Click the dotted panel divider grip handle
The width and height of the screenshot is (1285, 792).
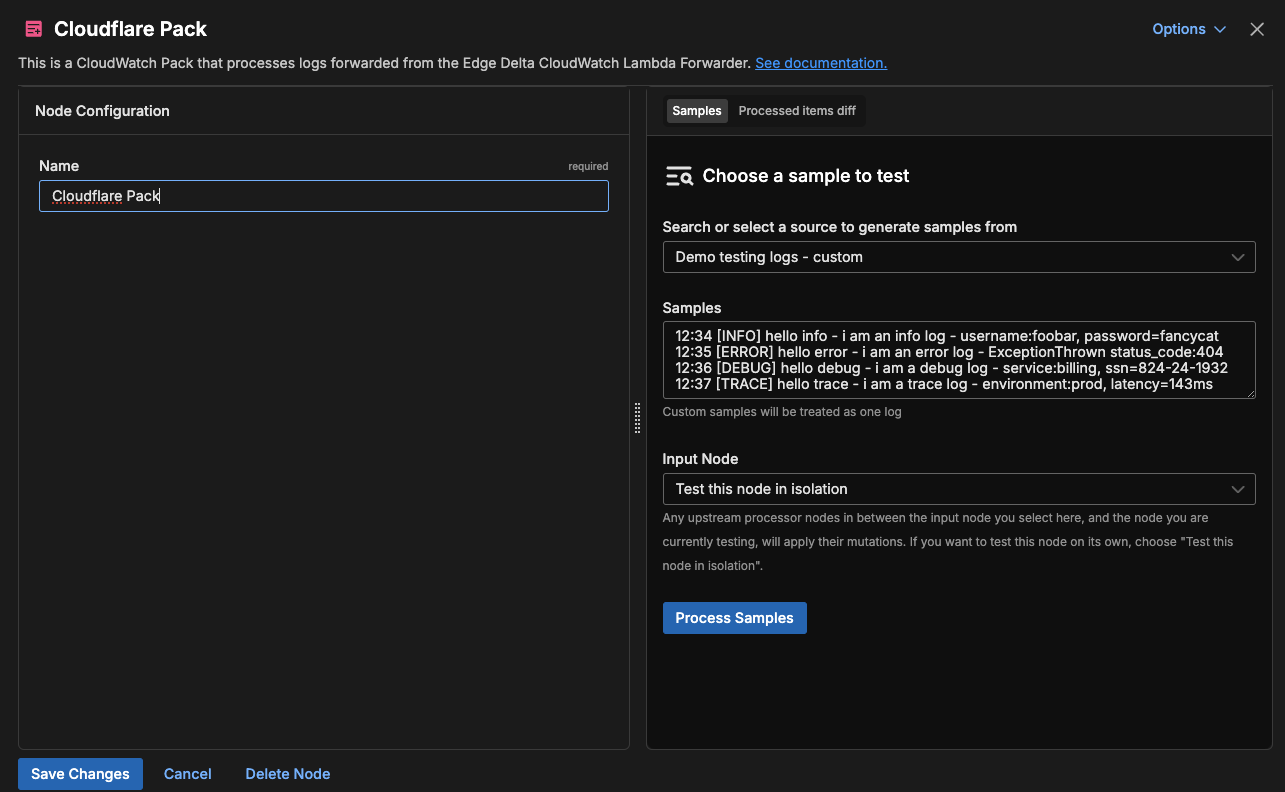click(638, 418)
